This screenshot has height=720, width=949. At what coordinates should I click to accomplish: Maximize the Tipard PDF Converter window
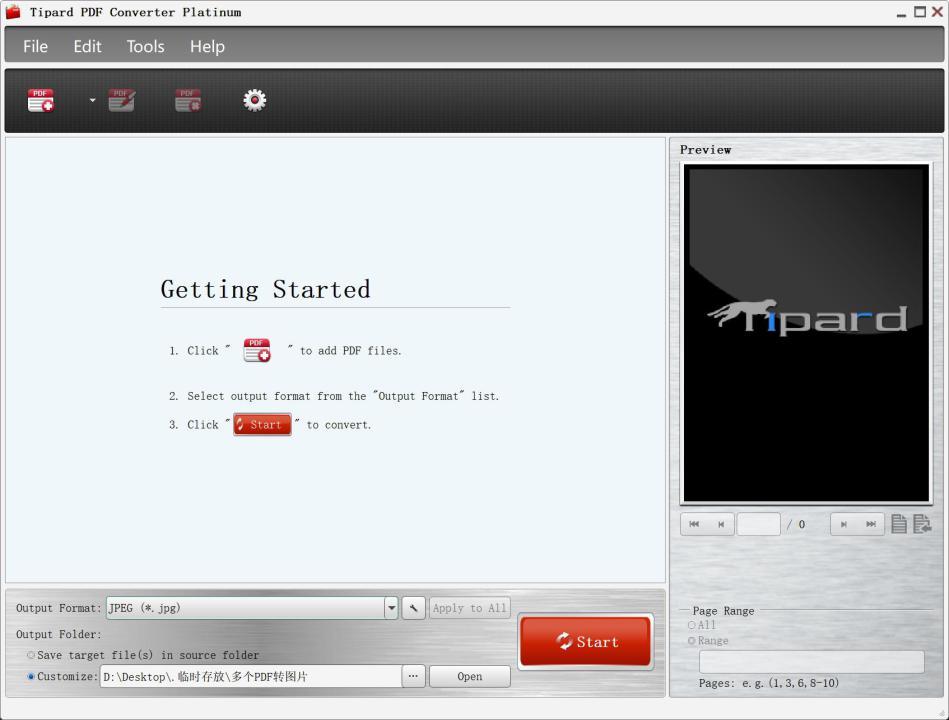click(920, 11)
